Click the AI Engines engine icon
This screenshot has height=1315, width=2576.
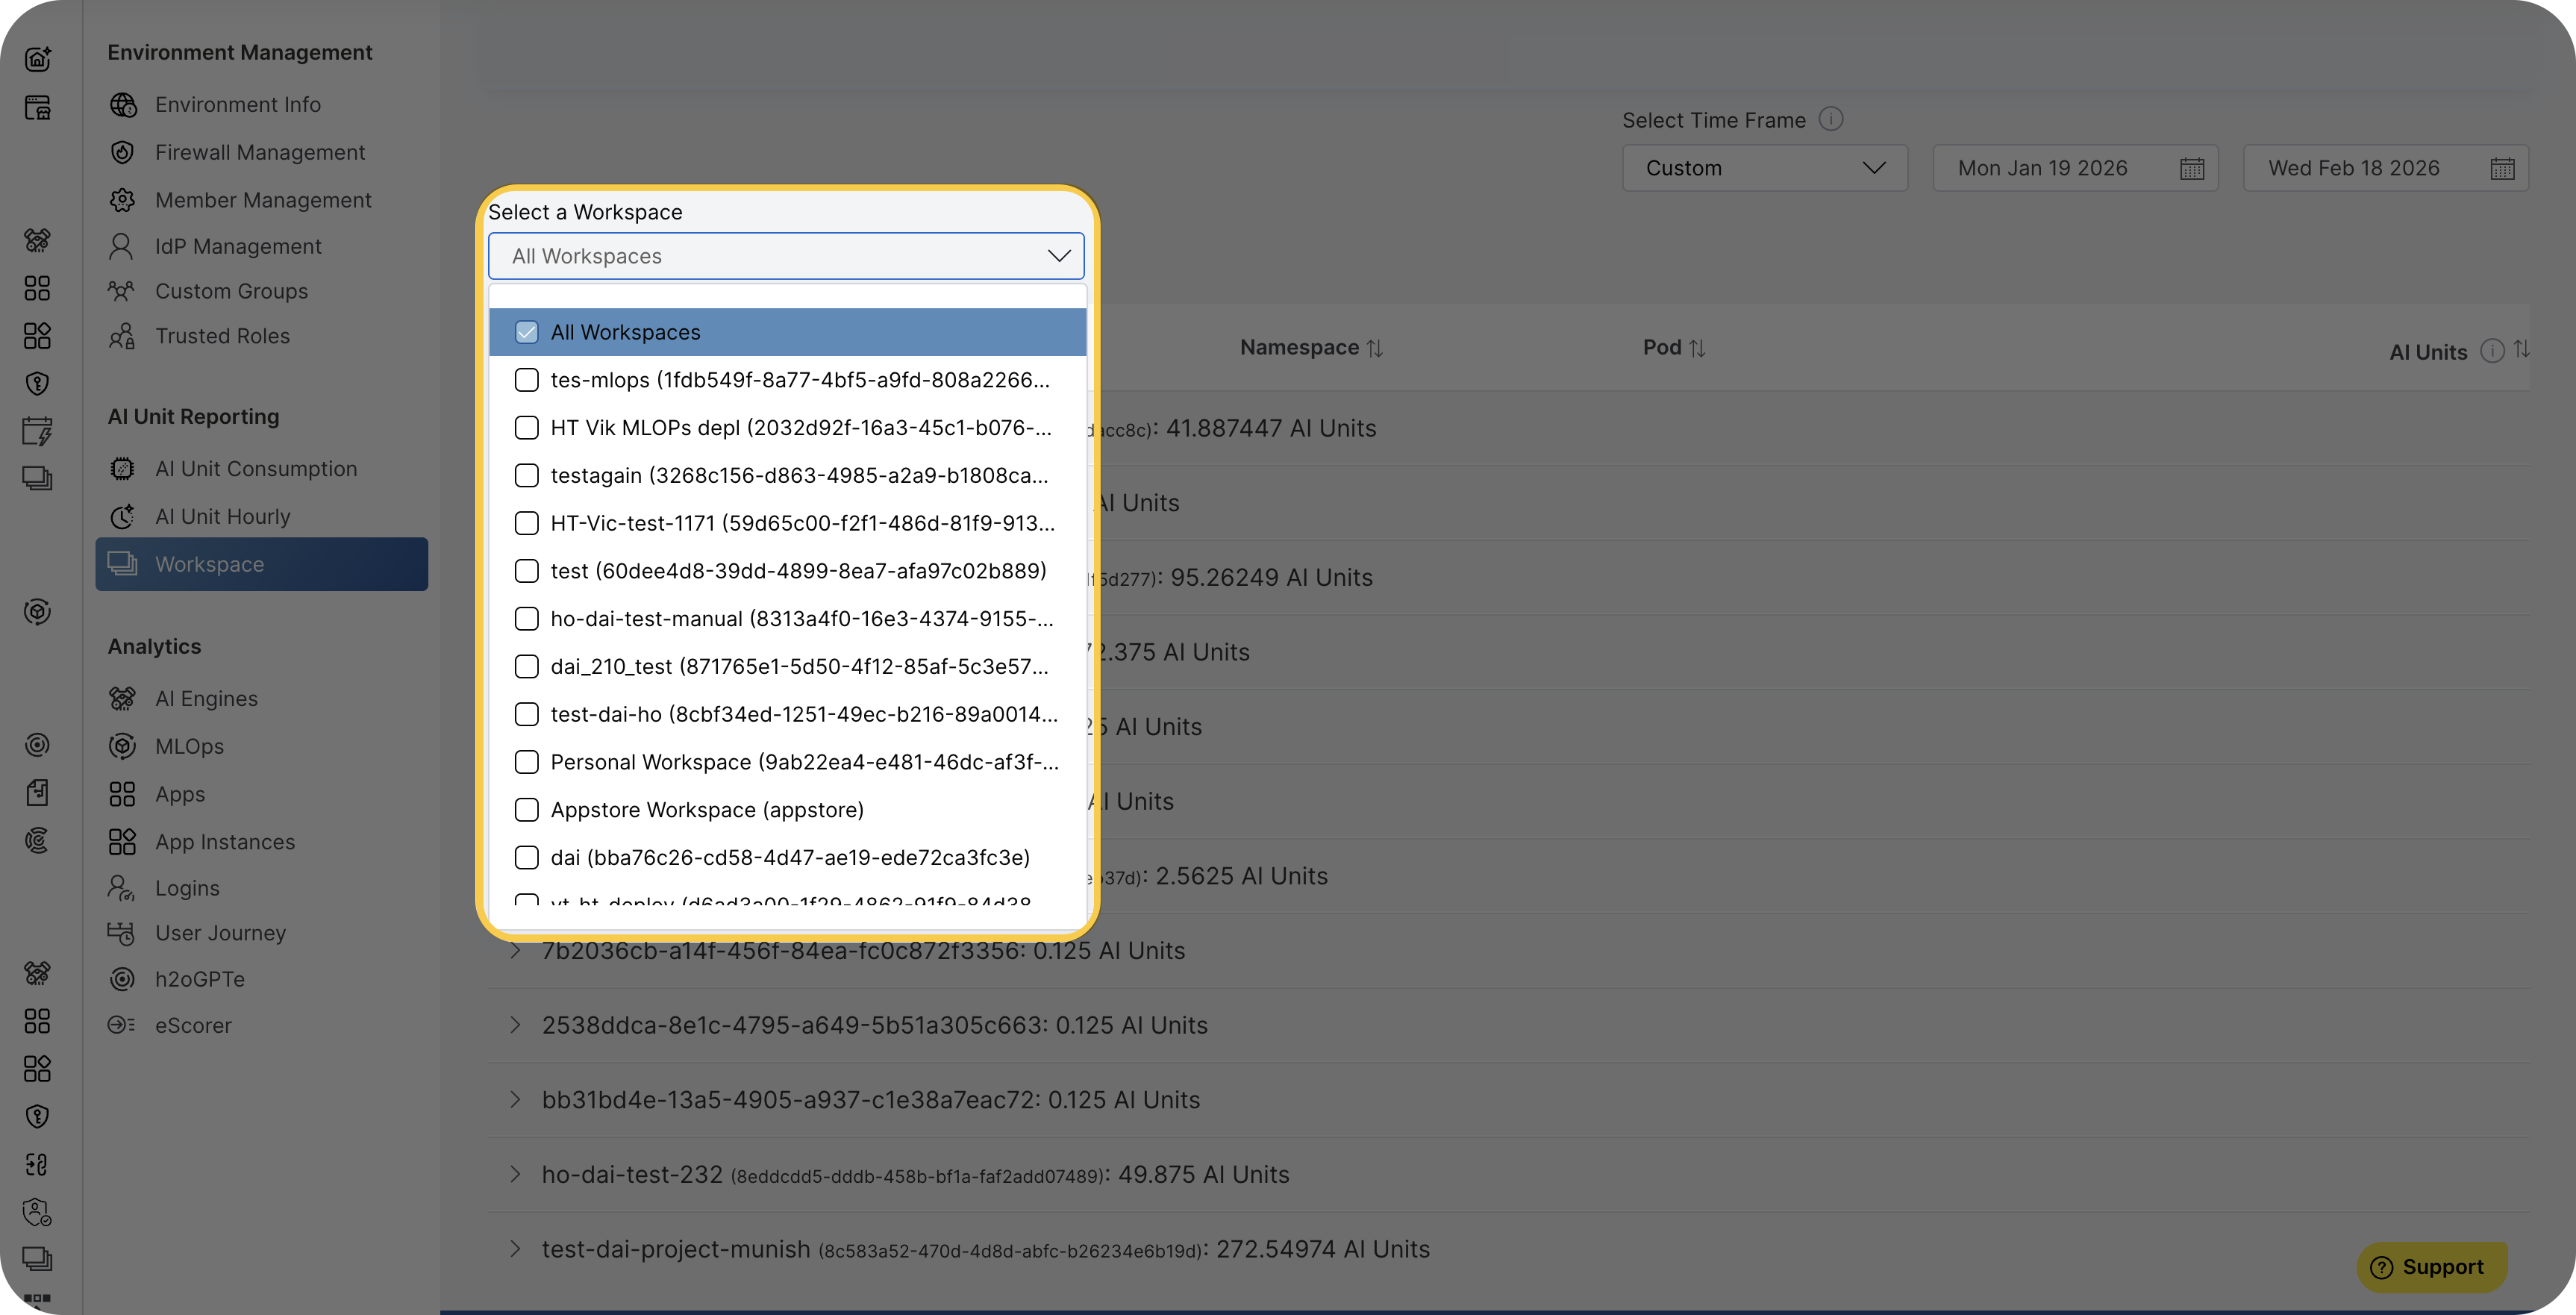[122, 698]
